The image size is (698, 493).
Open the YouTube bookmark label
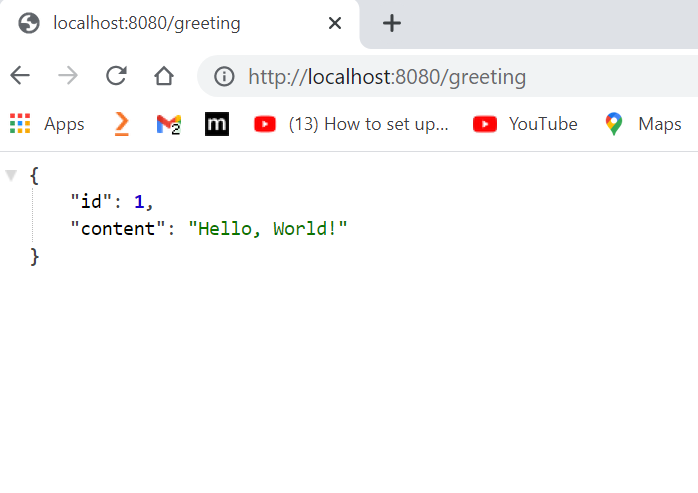(543, 124)
